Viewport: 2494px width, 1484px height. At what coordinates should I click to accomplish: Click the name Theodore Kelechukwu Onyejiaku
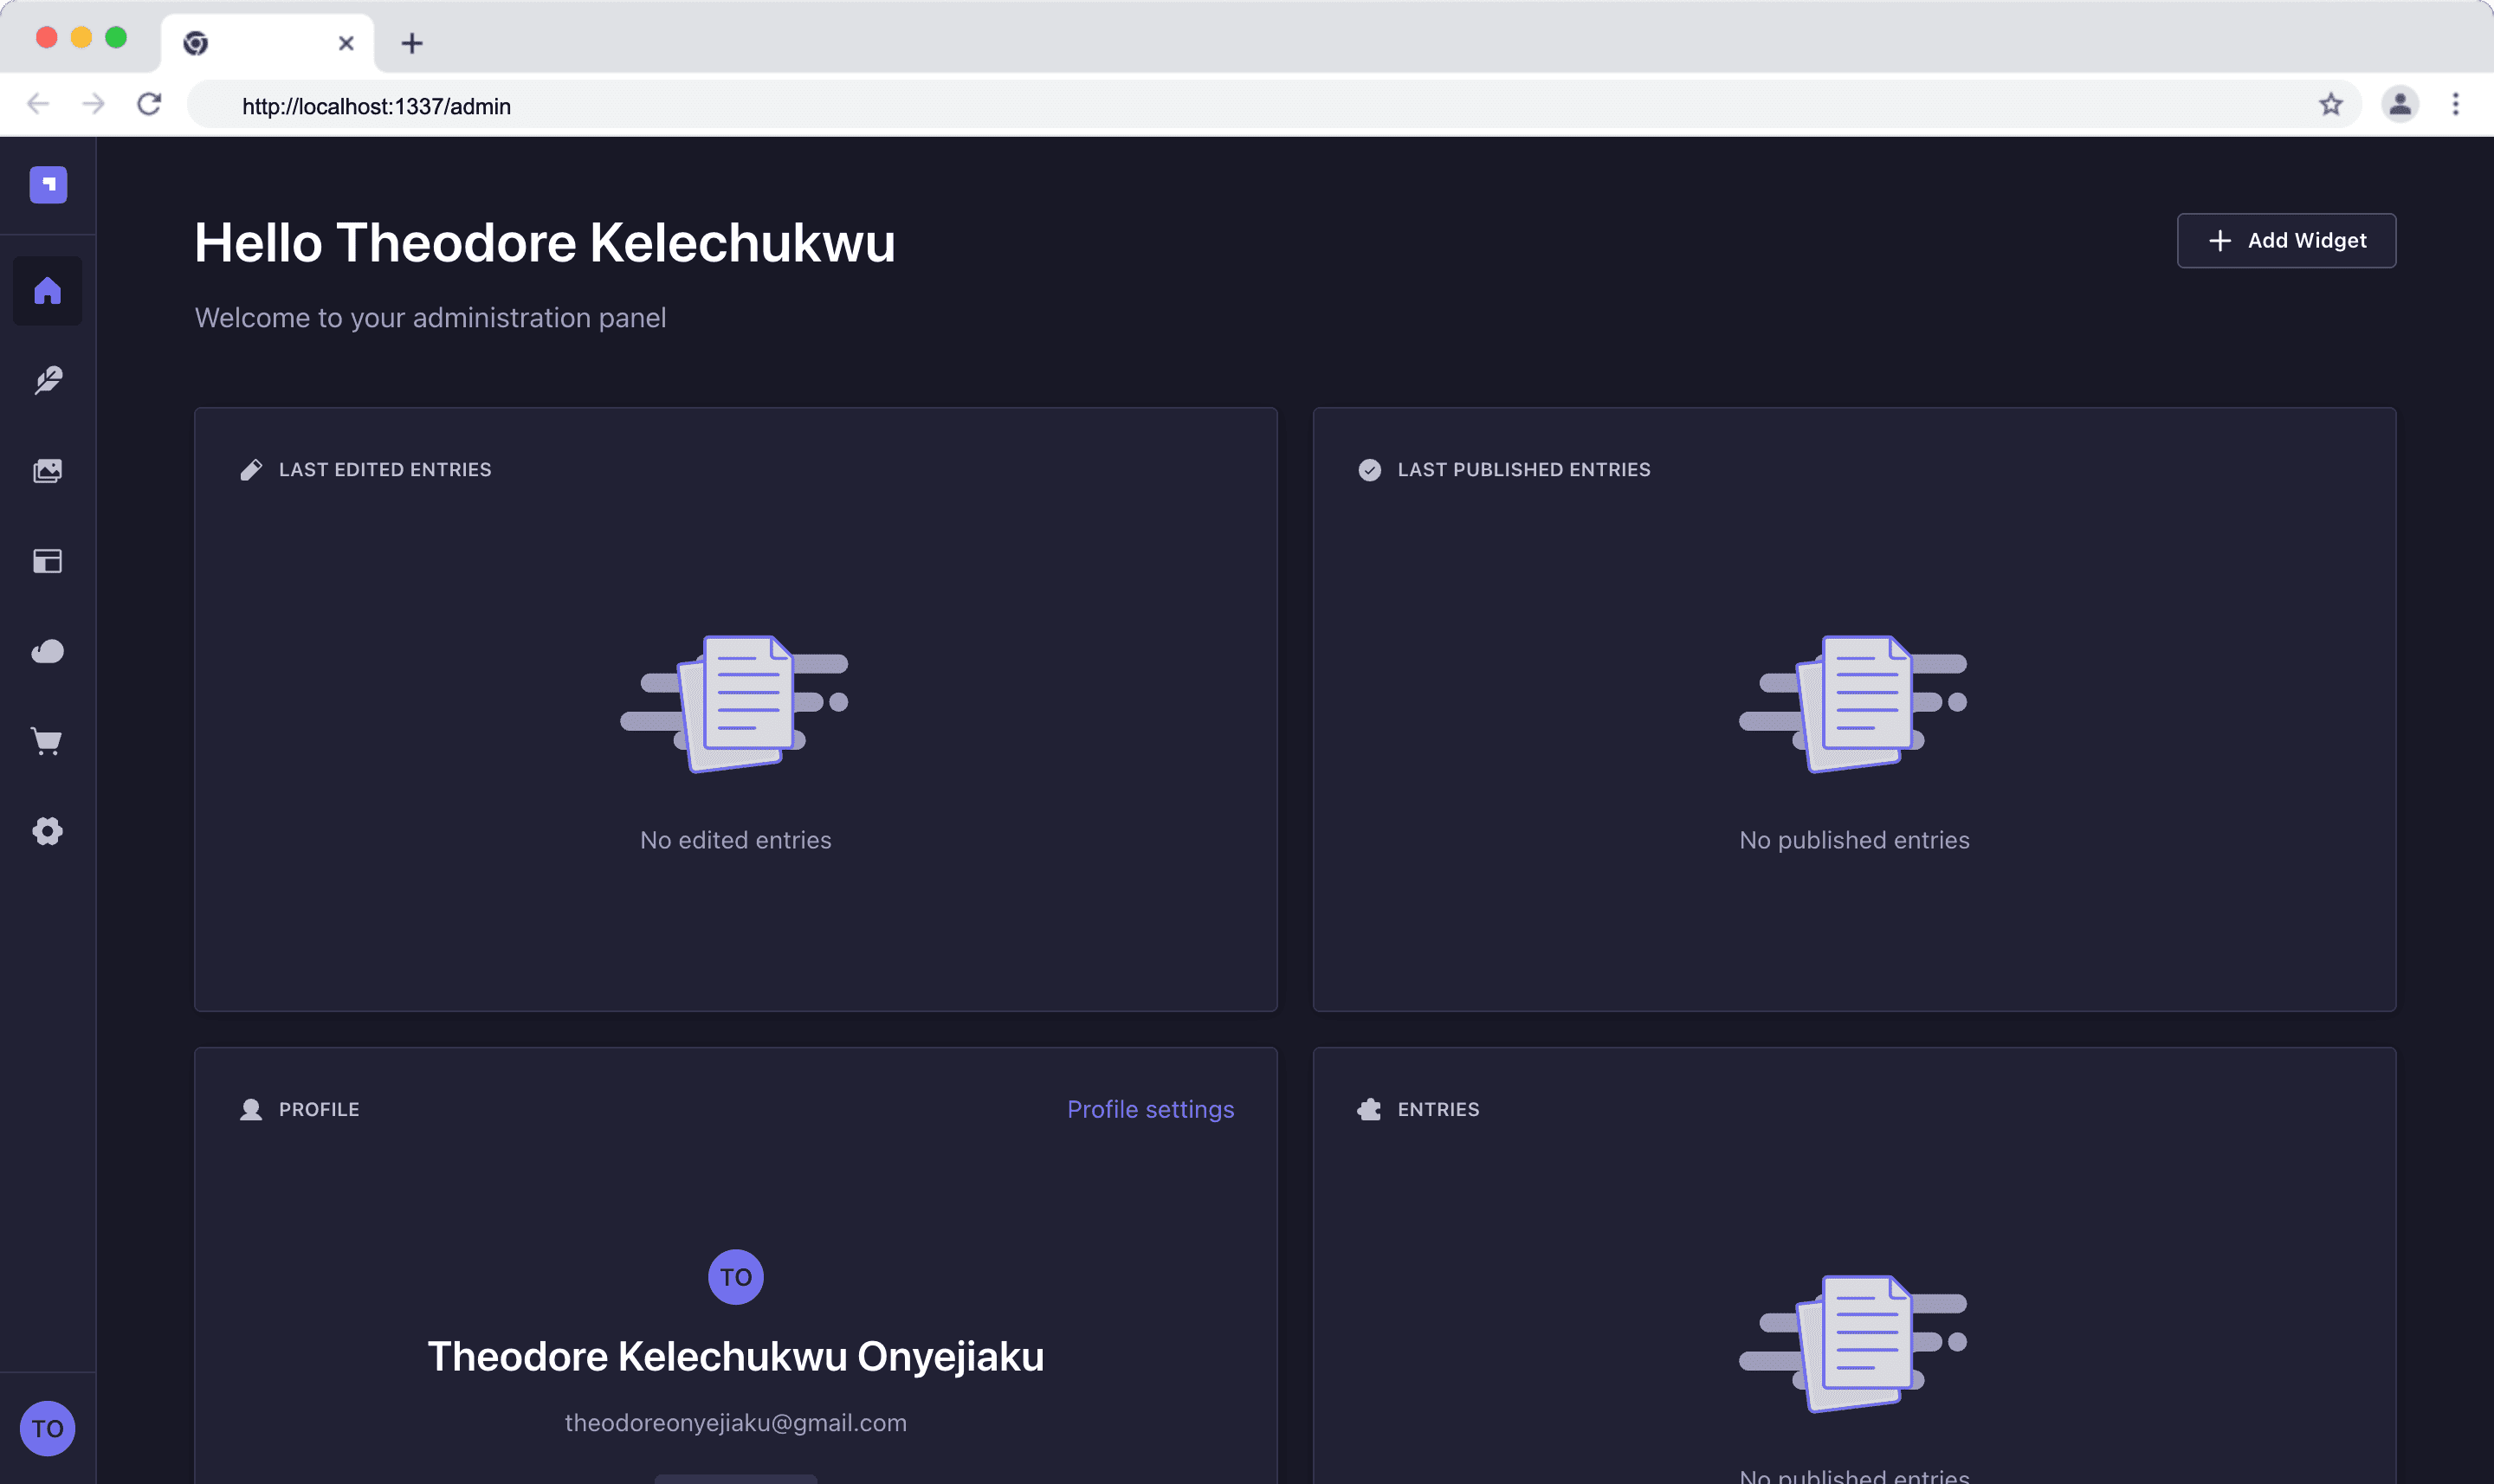(736, 1357)
